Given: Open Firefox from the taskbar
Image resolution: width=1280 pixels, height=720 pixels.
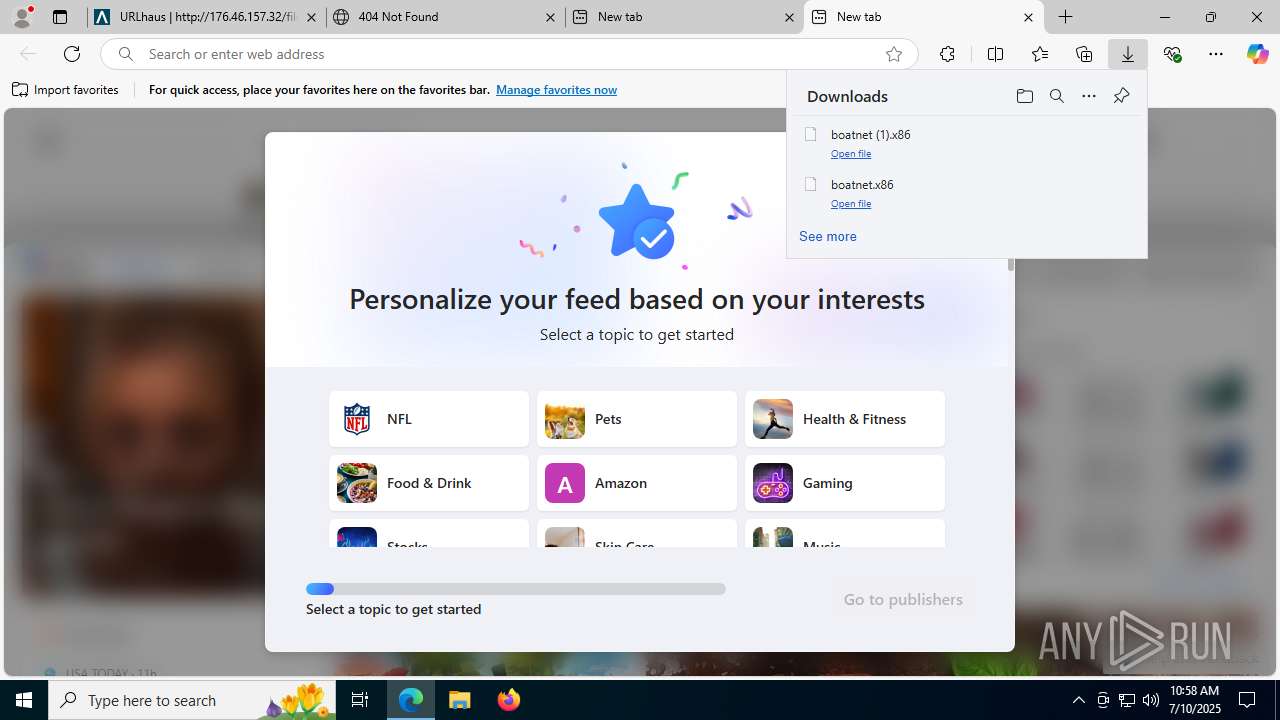Looking at the screenshot, I should [x=509, y=700].
